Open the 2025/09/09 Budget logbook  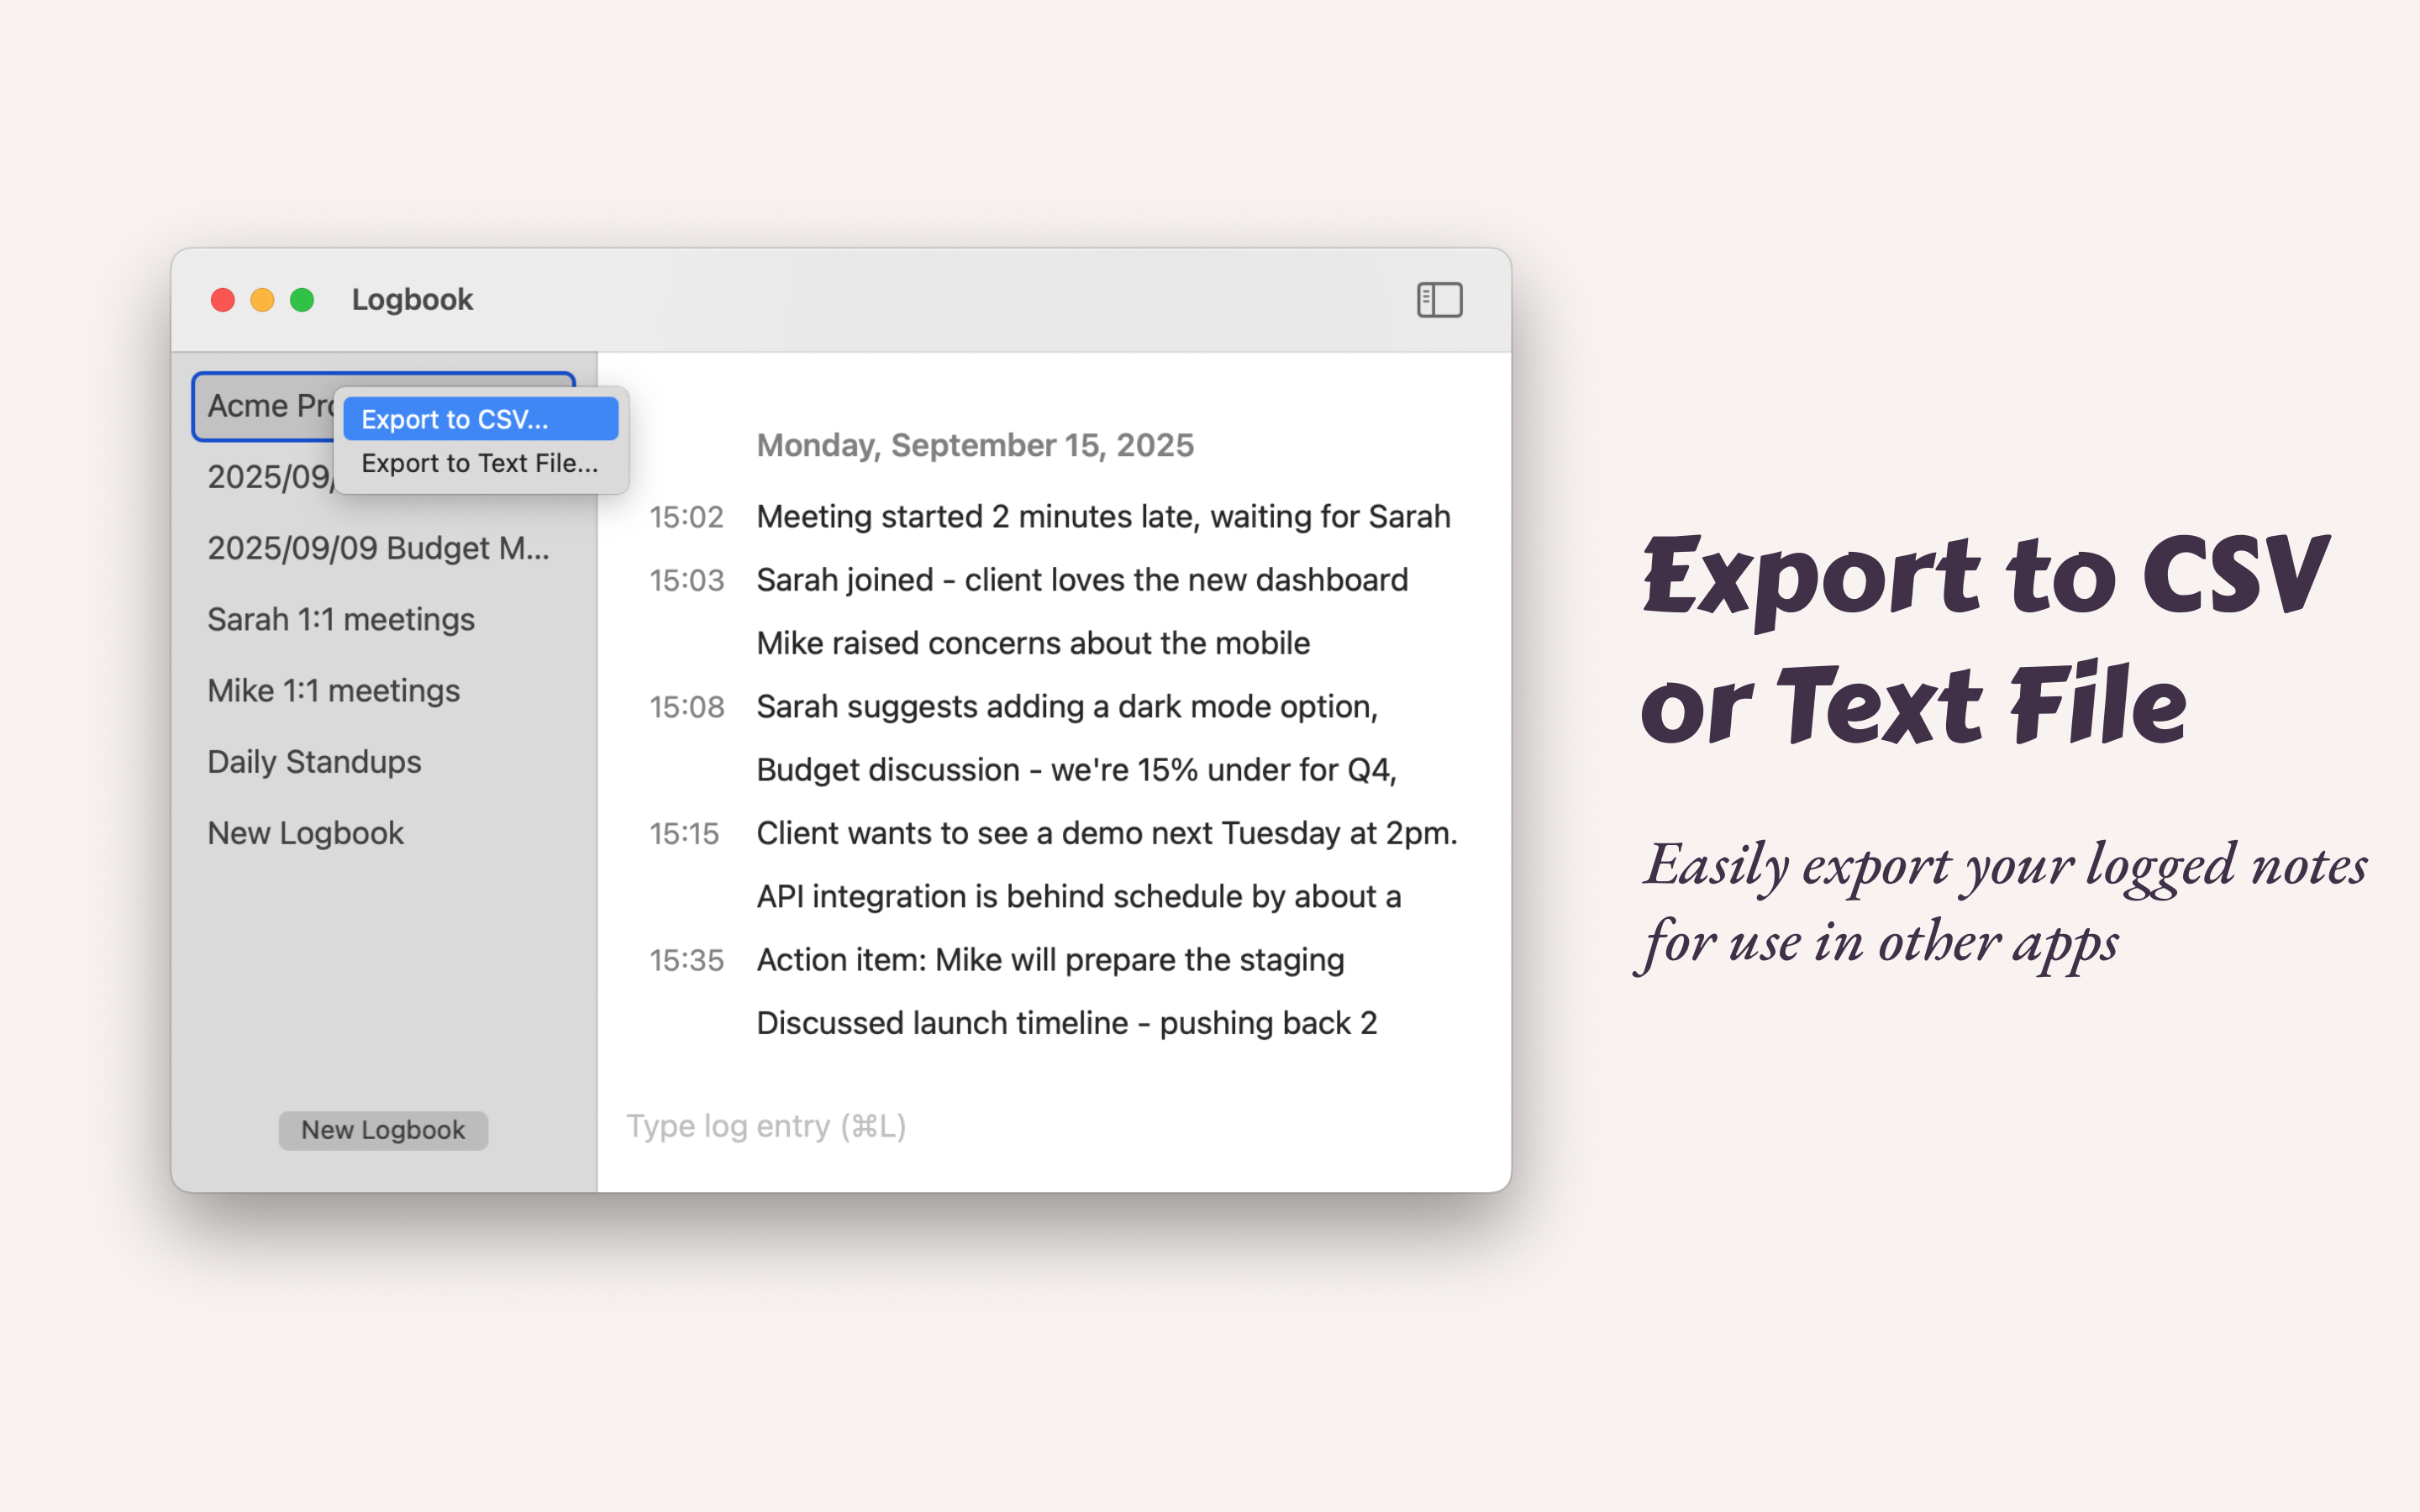[x=378, y=548]
